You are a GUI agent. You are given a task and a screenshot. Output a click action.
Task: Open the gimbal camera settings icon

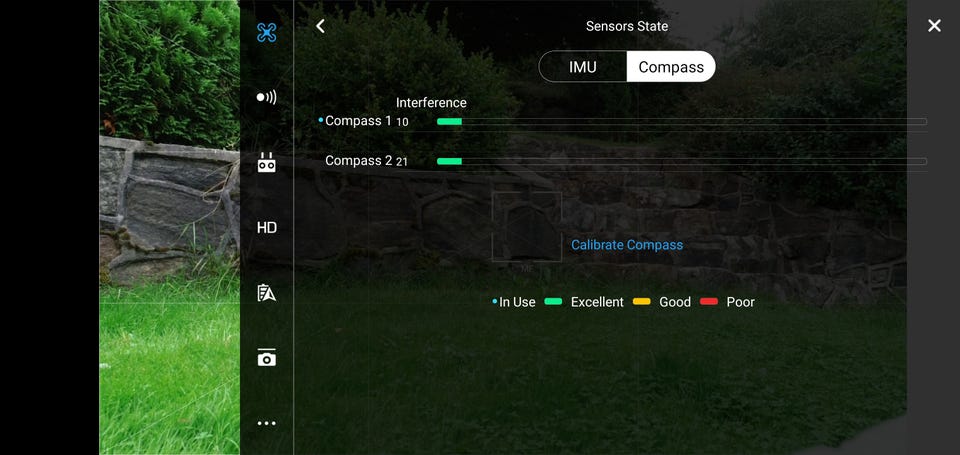click(266, 358)
